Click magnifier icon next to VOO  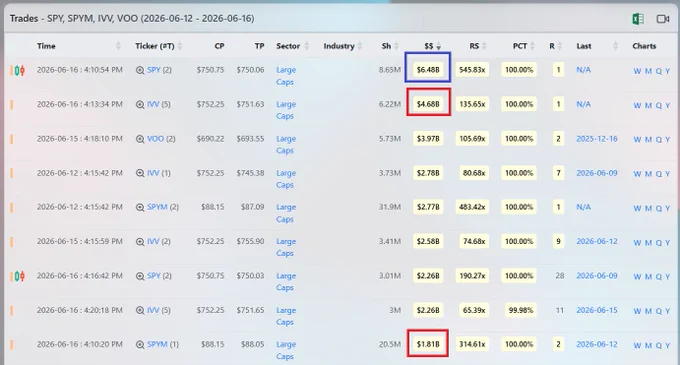pos(140,139)
